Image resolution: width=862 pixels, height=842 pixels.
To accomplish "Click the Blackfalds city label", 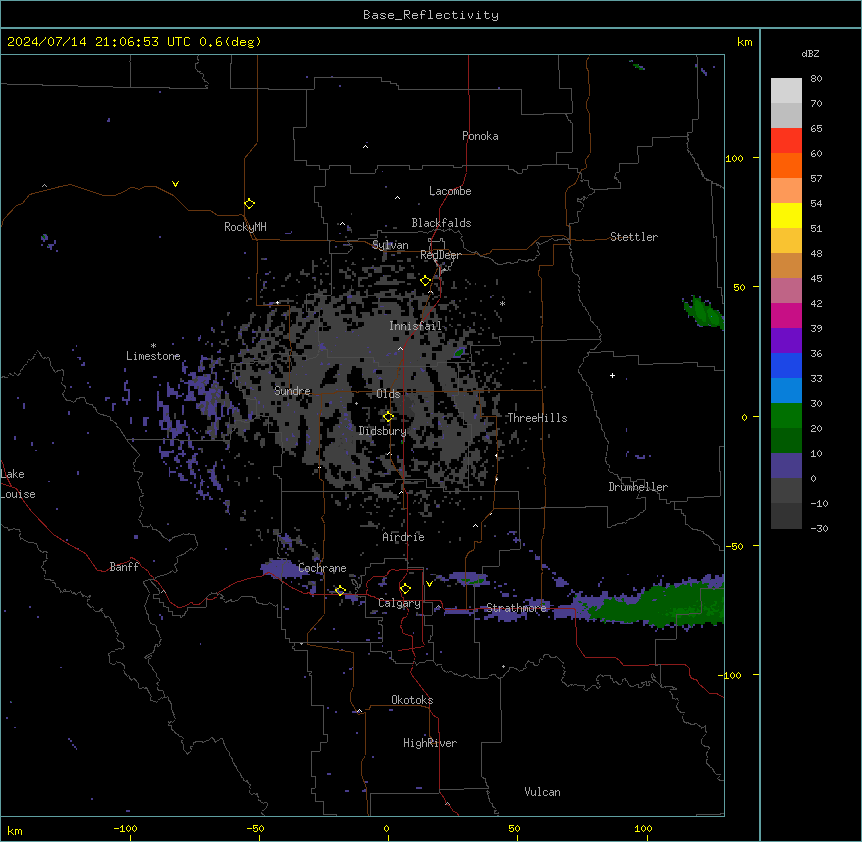I will pyautogui.click(x=441, y=223).
